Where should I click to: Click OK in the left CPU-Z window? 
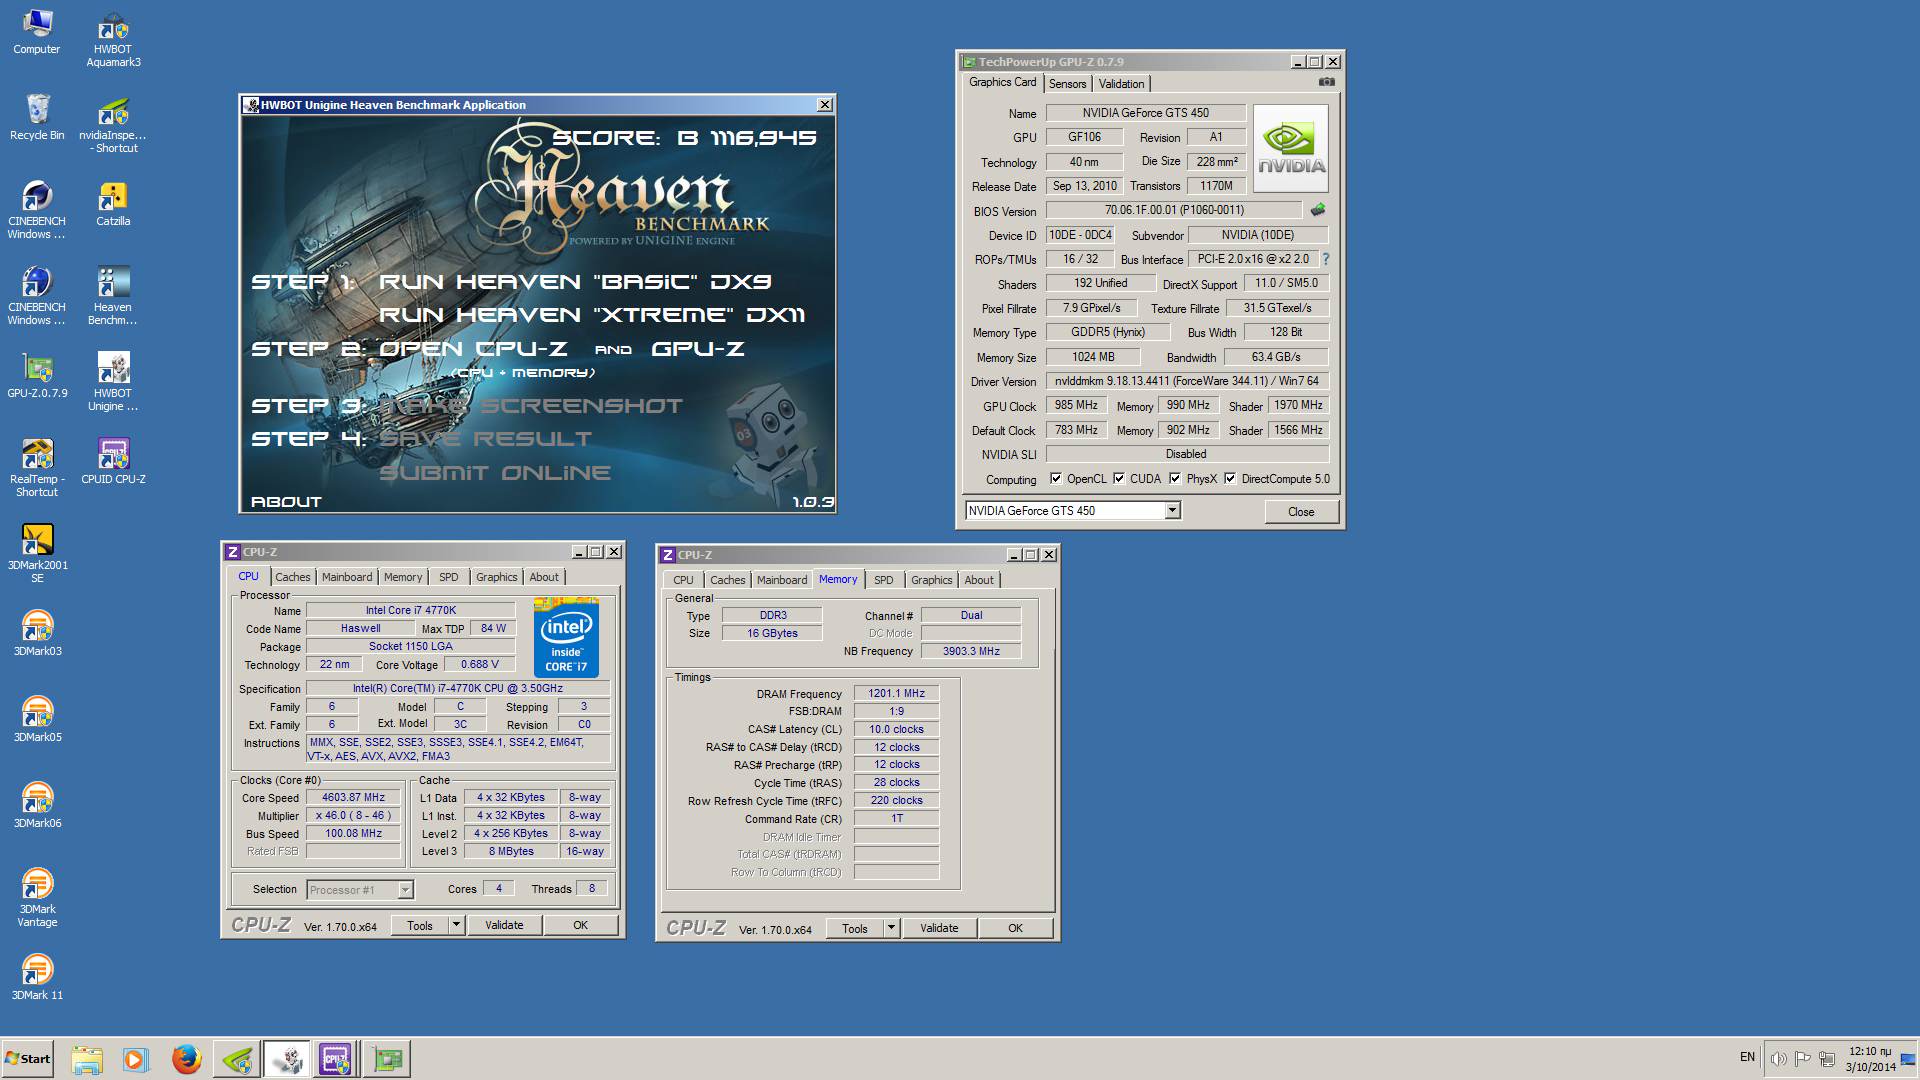(580, 925)
